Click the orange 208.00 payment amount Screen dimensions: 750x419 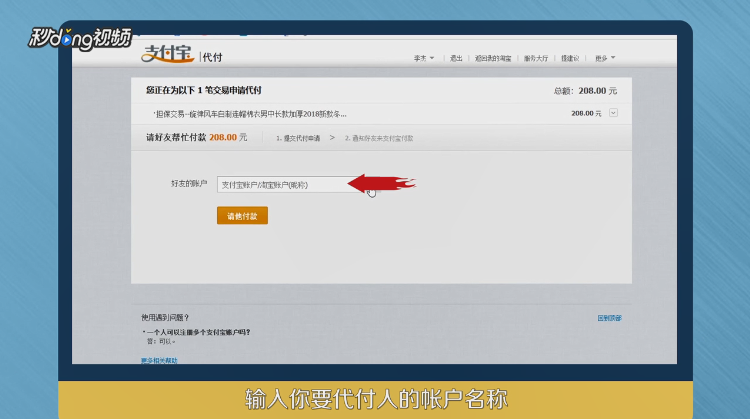coord(223,137)
